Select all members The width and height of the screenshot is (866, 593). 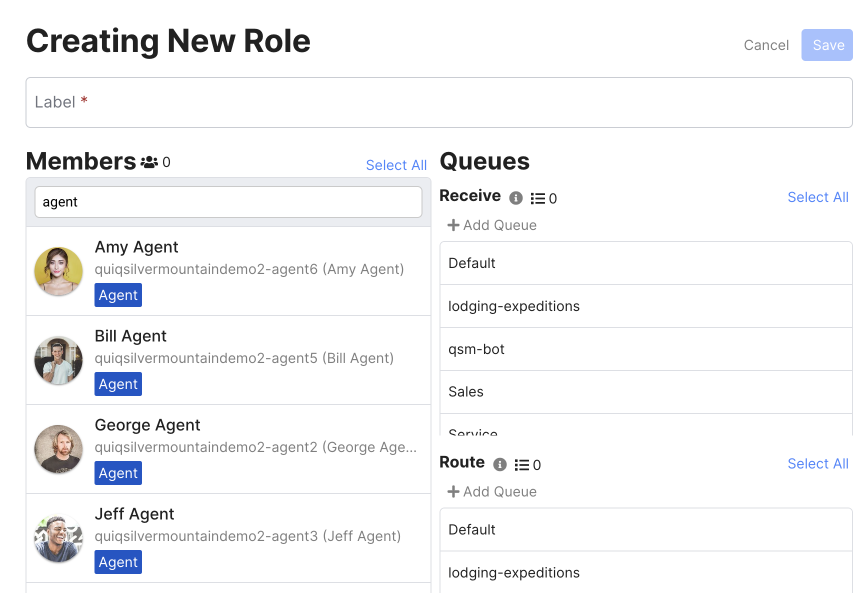[396, 165]
